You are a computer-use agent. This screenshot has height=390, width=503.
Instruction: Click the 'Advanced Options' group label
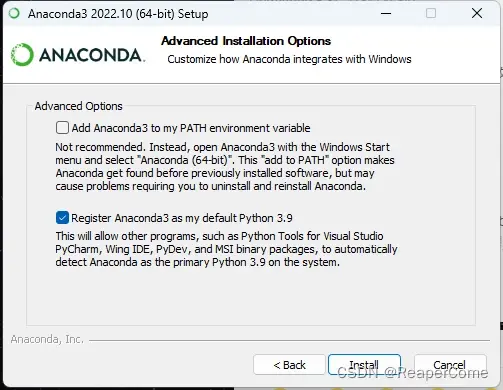pos(79,106)
